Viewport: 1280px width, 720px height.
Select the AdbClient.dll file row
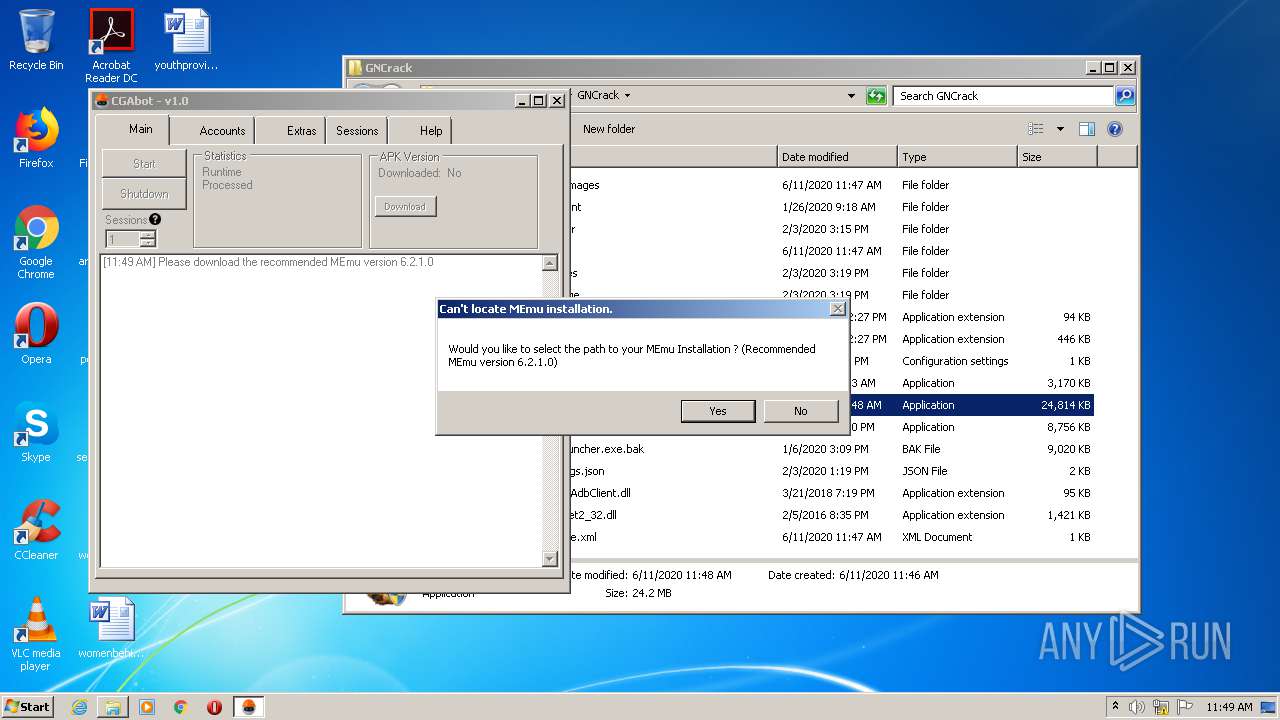pyautogui.click(x=832, y=493)
